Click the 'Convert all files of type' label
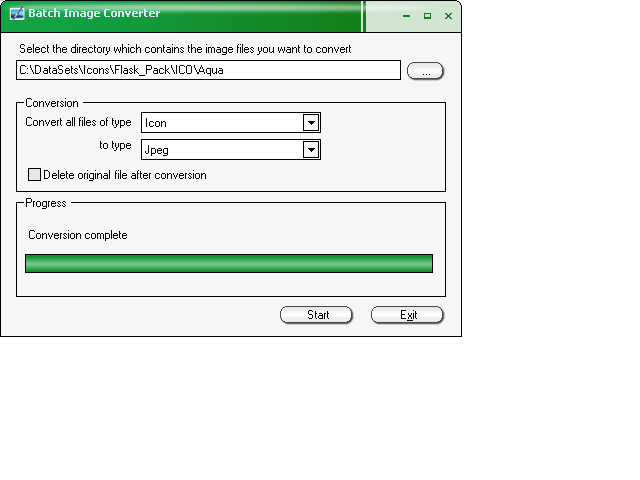The height and width of the screenshot is (480, 640). click(78, 122)
